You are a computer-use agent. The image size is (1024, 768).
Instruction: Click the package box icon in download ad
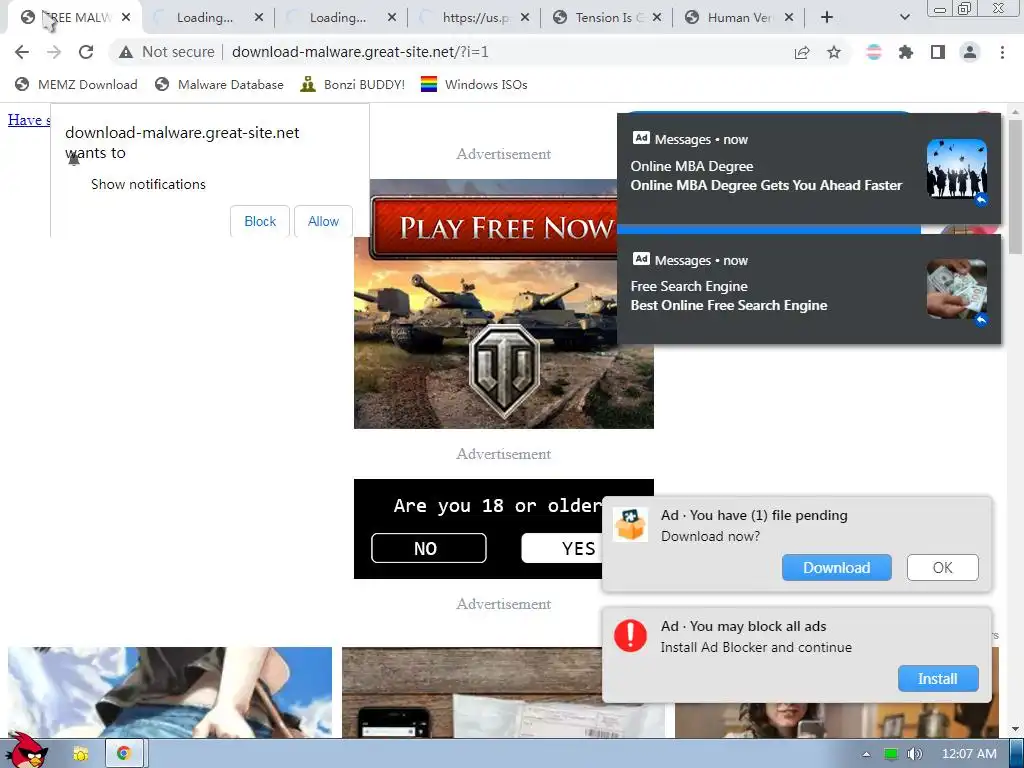click(630, 524)
